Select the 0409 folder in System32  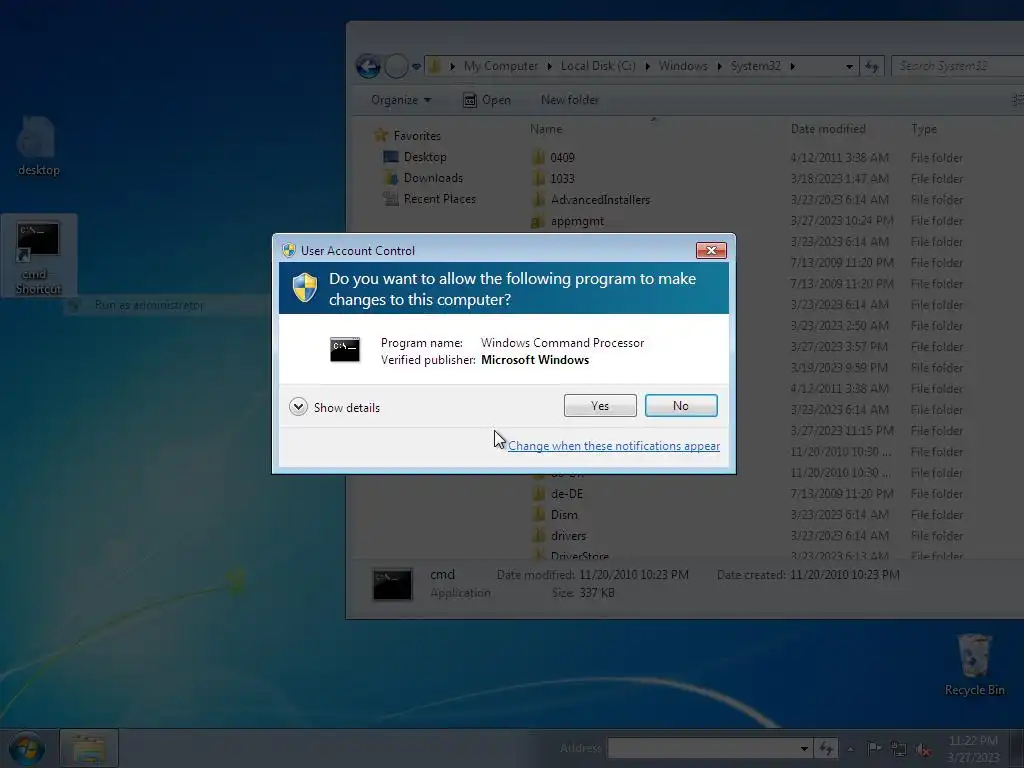click(x=562, y=157)
